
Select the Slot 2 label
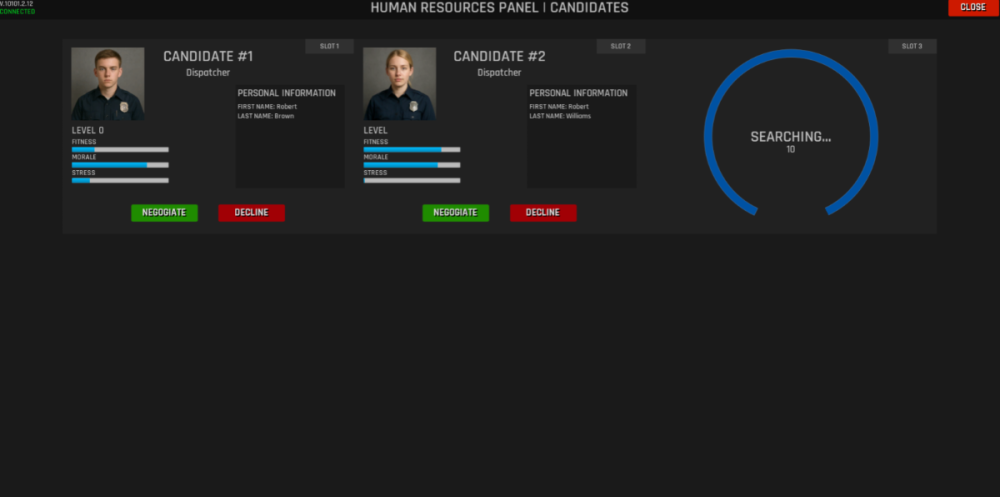click(x=621, y=46)
